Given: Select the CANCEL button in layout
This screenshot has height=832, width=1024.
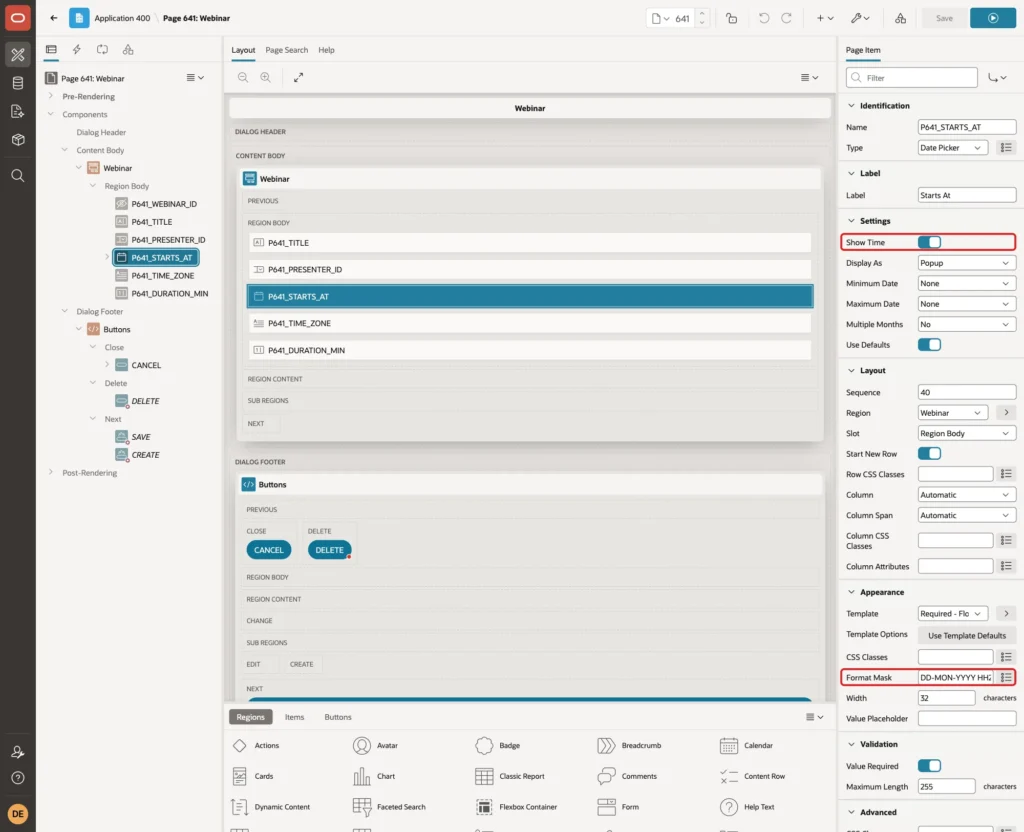Looking at the screenshot, I should click(x=268, y=550).
